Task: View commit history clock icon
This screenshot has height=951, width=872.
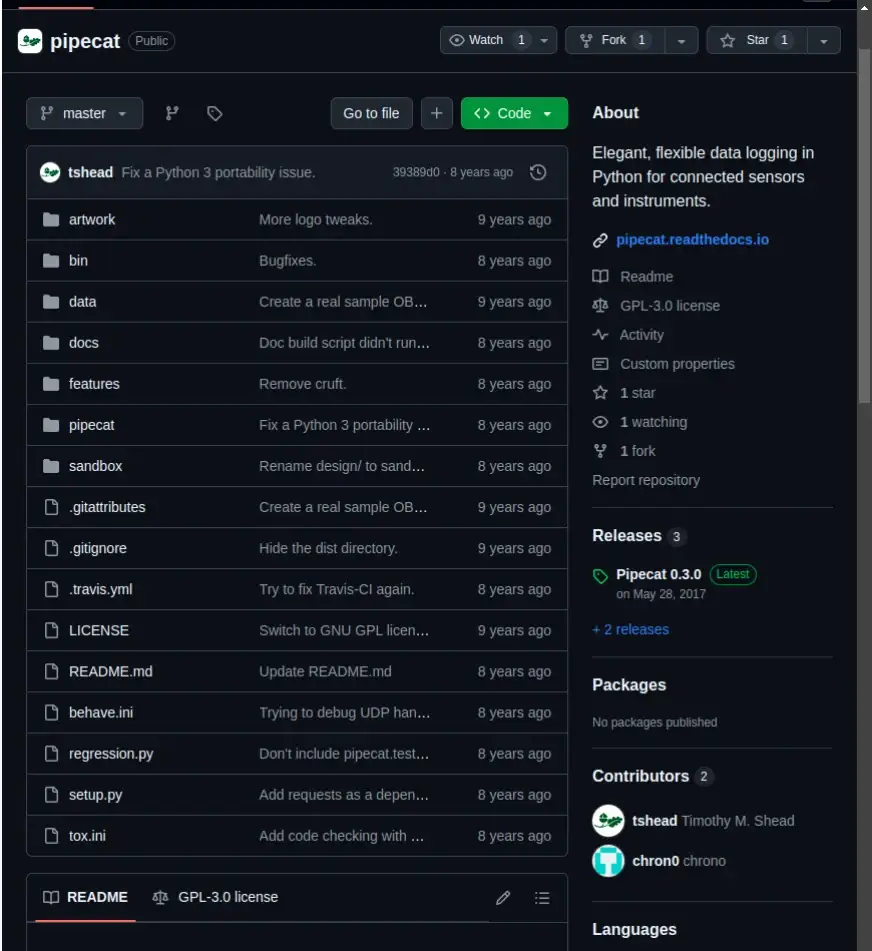Action: [x=538, y=172]
